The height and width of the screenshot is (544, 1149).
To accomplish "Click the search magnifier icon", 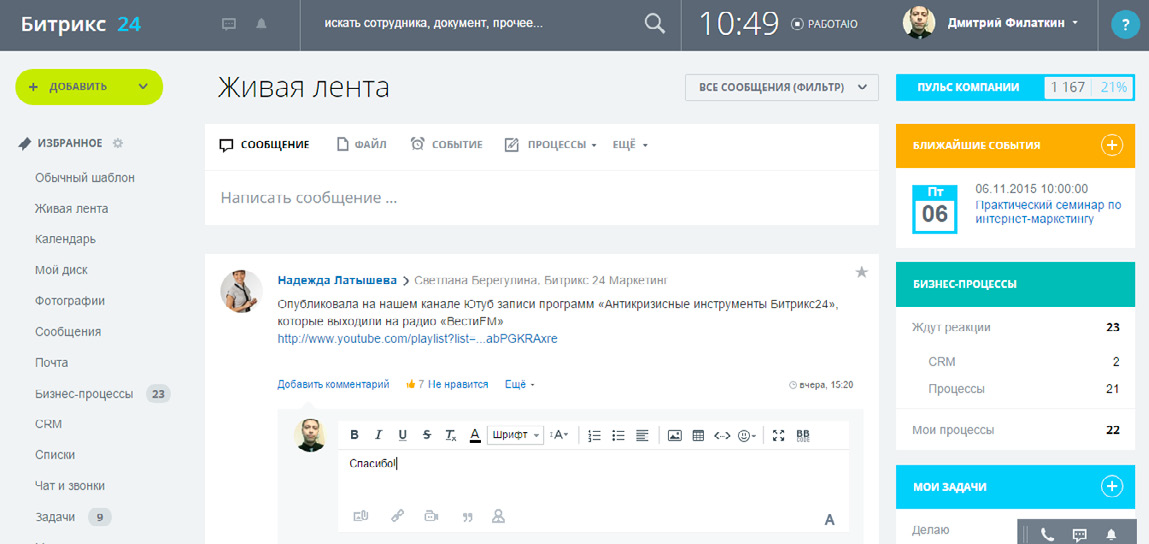I will point(654,24).
